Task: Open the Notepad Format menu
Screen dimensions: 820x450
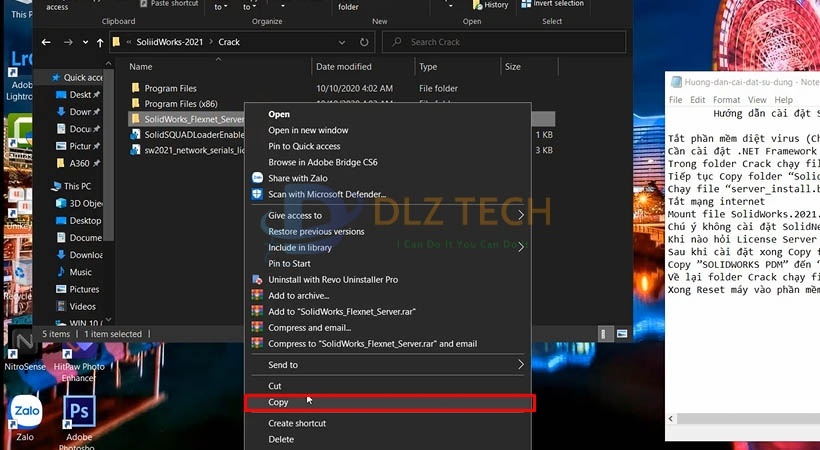Action: pos(726,100)
